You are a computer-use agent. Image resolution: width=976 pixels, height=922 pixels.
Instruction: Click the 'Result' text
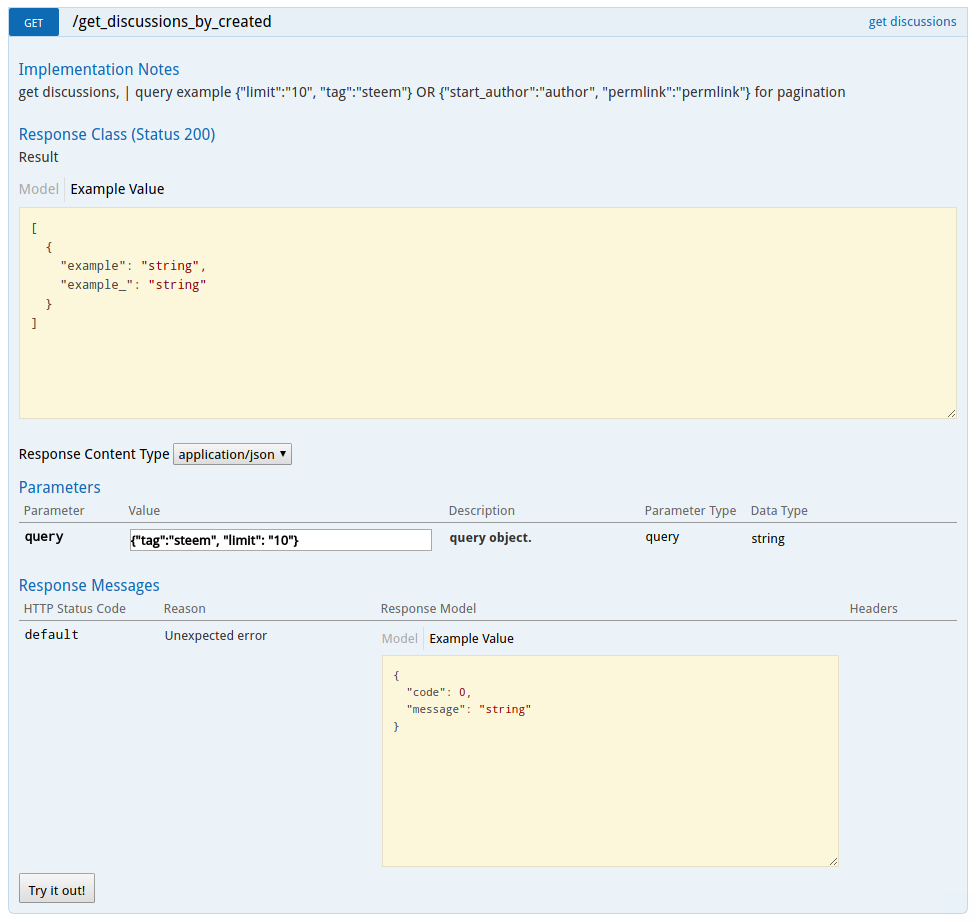[39, 157]
